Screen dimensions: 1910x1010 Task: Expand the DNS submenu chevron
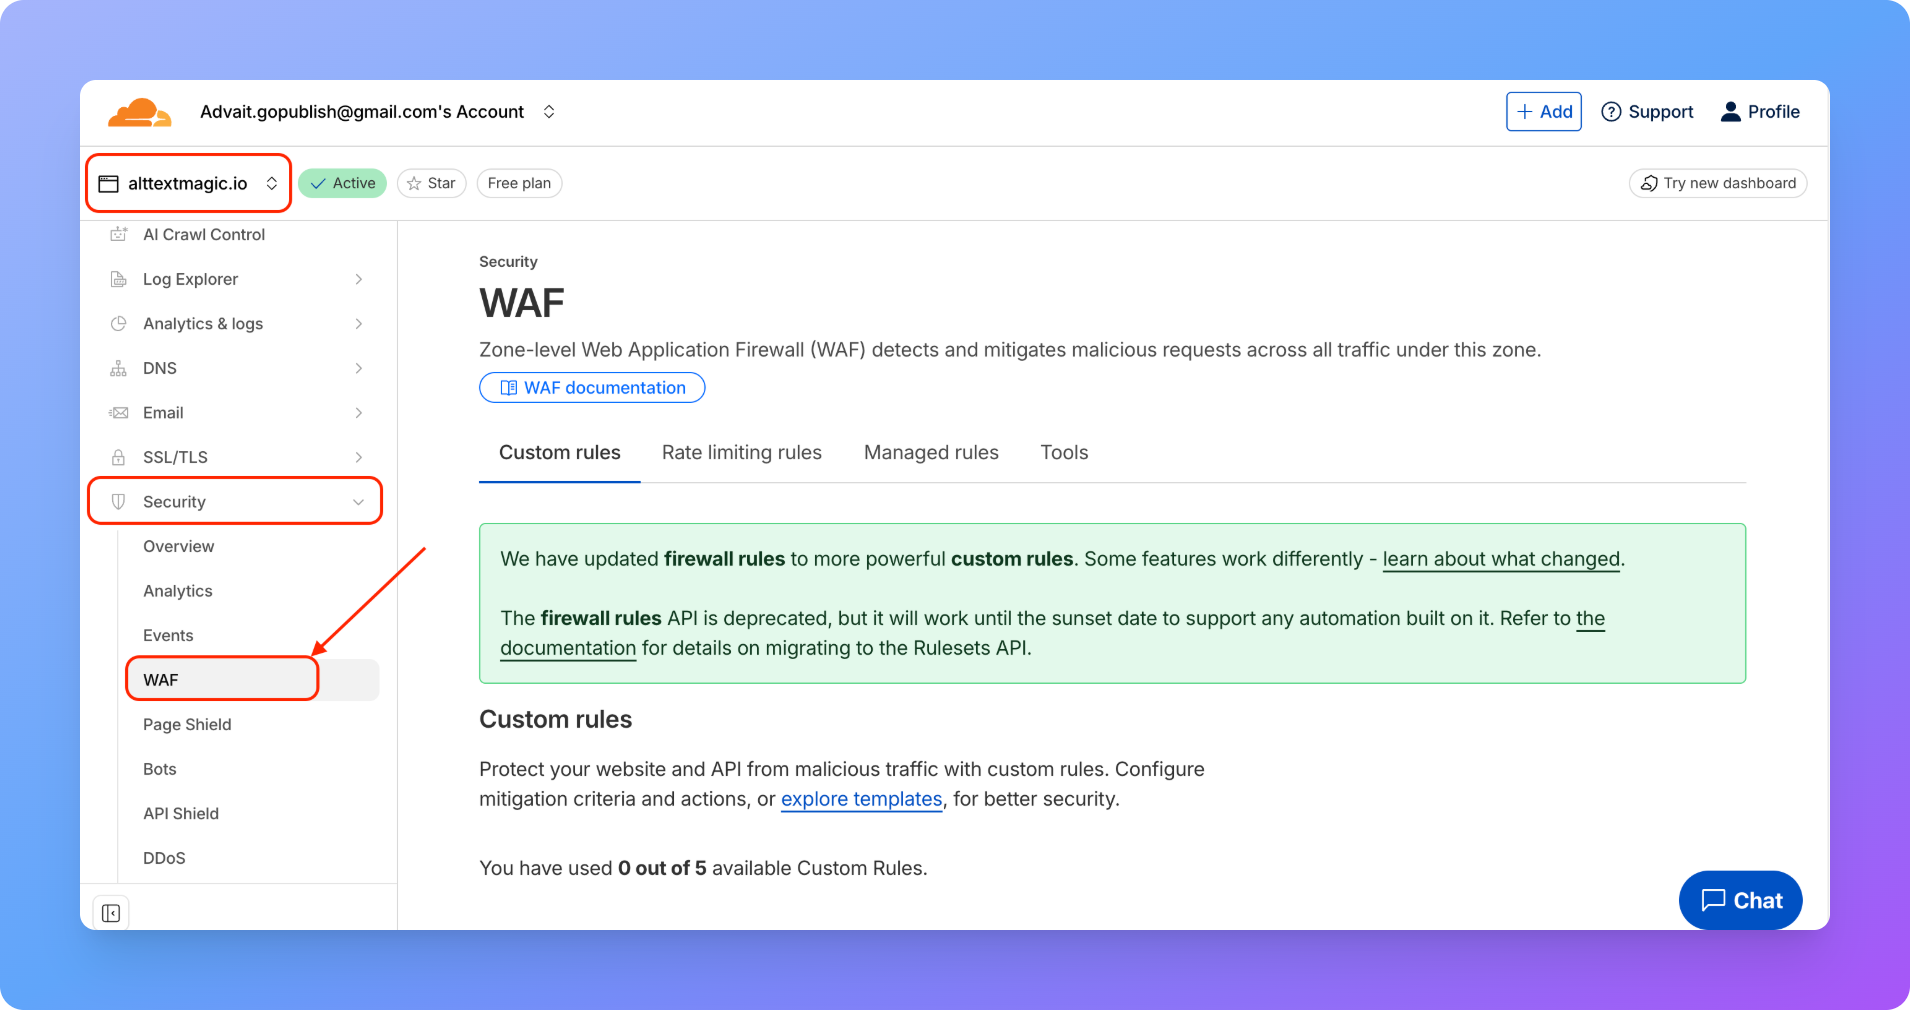tap(358, 368)
